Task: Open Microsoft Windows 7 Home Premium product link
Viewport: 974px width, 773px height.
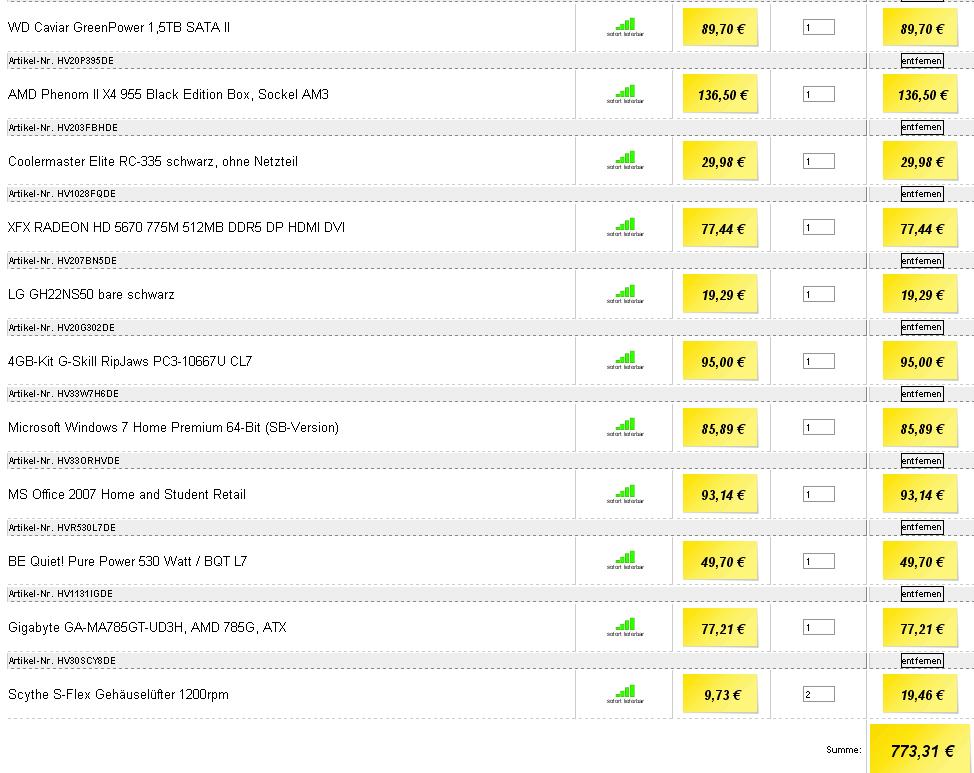Action: tap(173, 428)
